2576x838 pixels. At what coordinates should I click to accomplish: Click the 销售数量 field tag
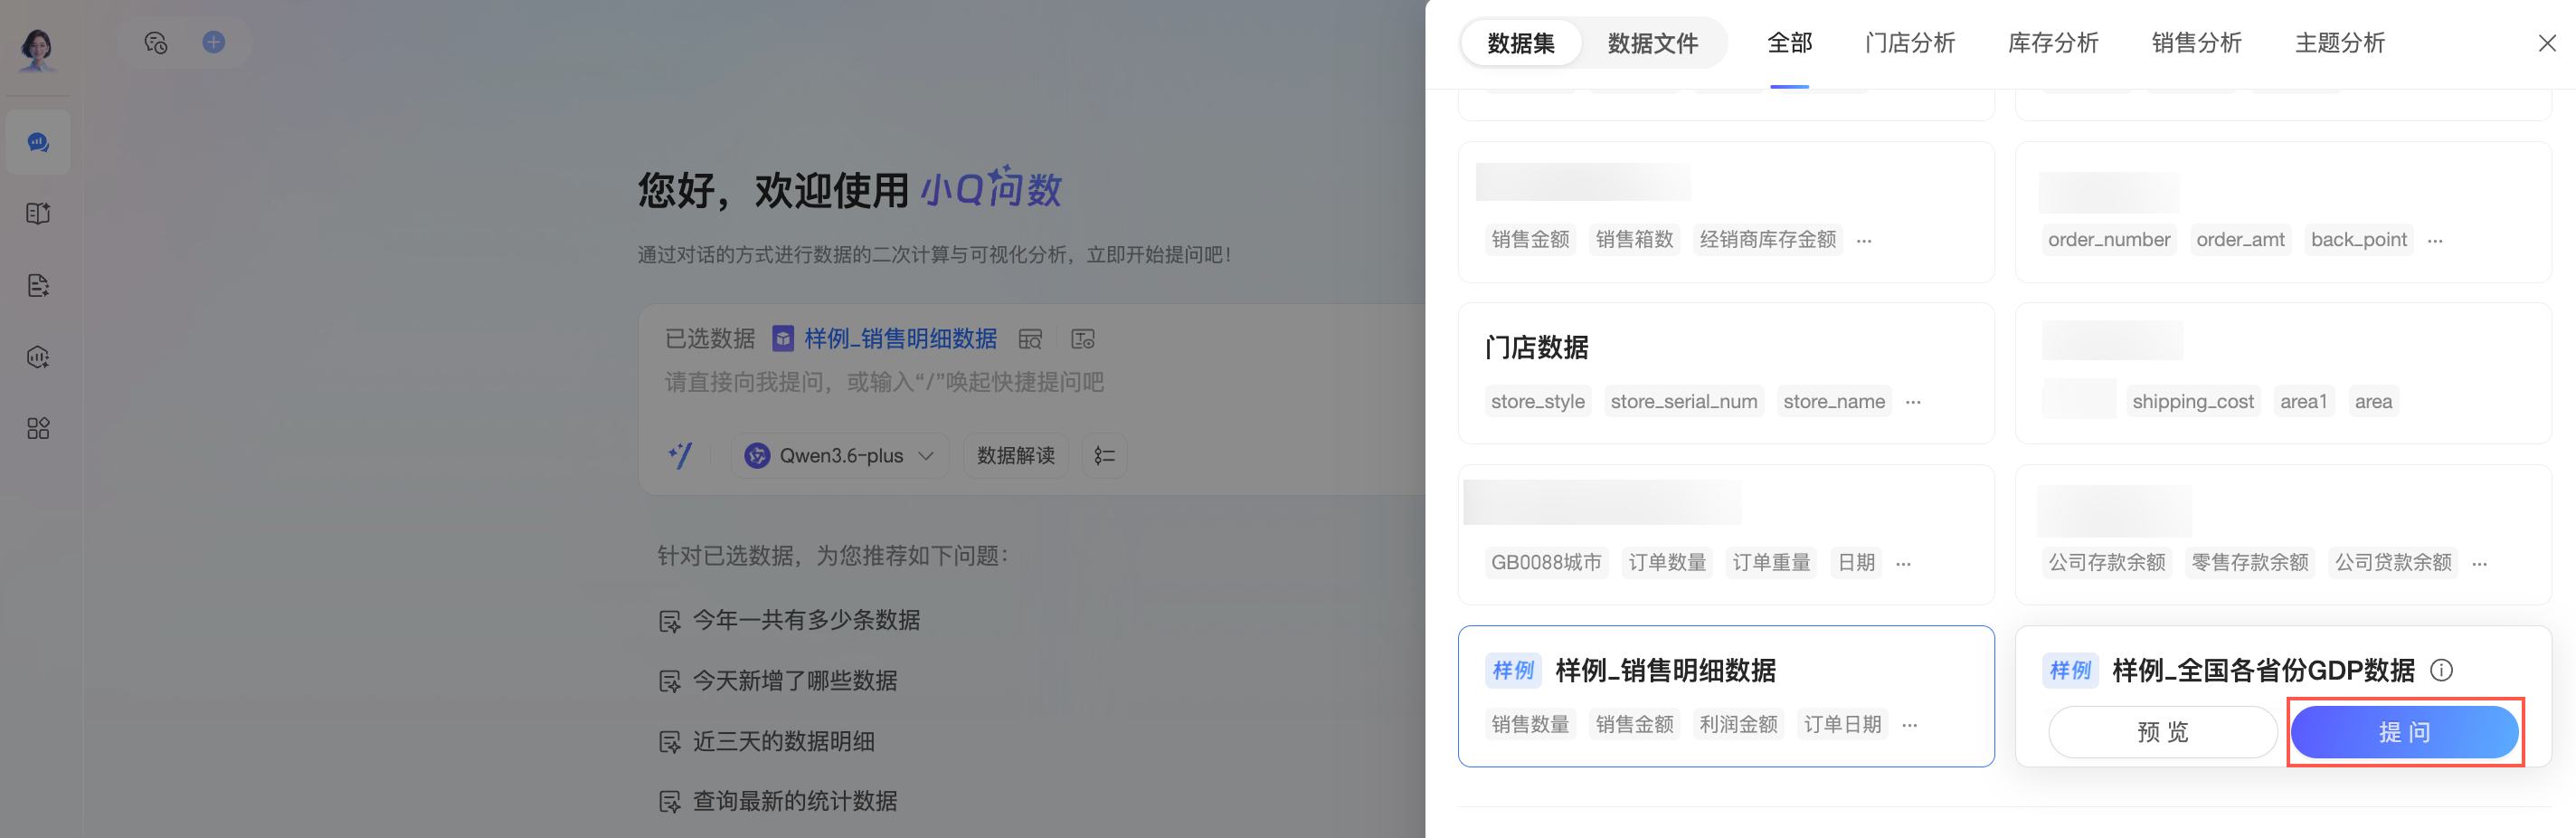pos(1530,724)
